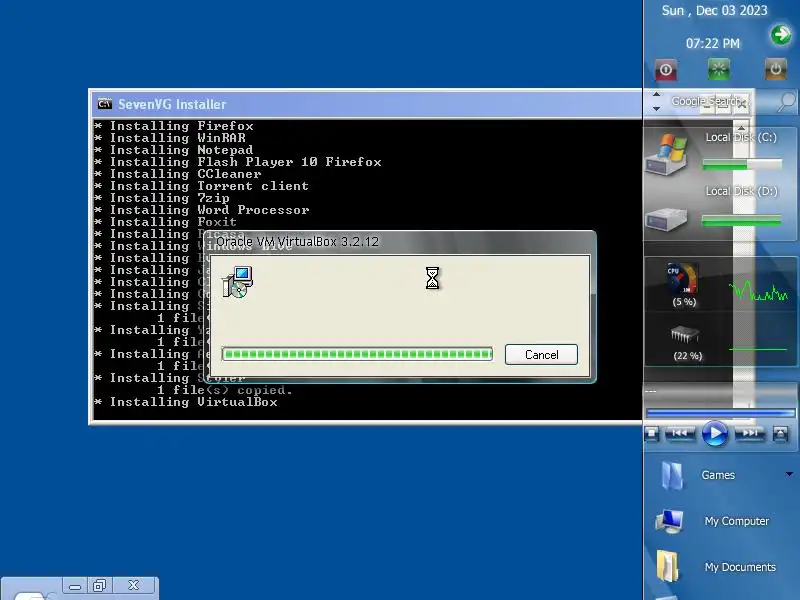Screen dimensions: 800x600
Task: Click the magnifier search icon
Action: 787,102
